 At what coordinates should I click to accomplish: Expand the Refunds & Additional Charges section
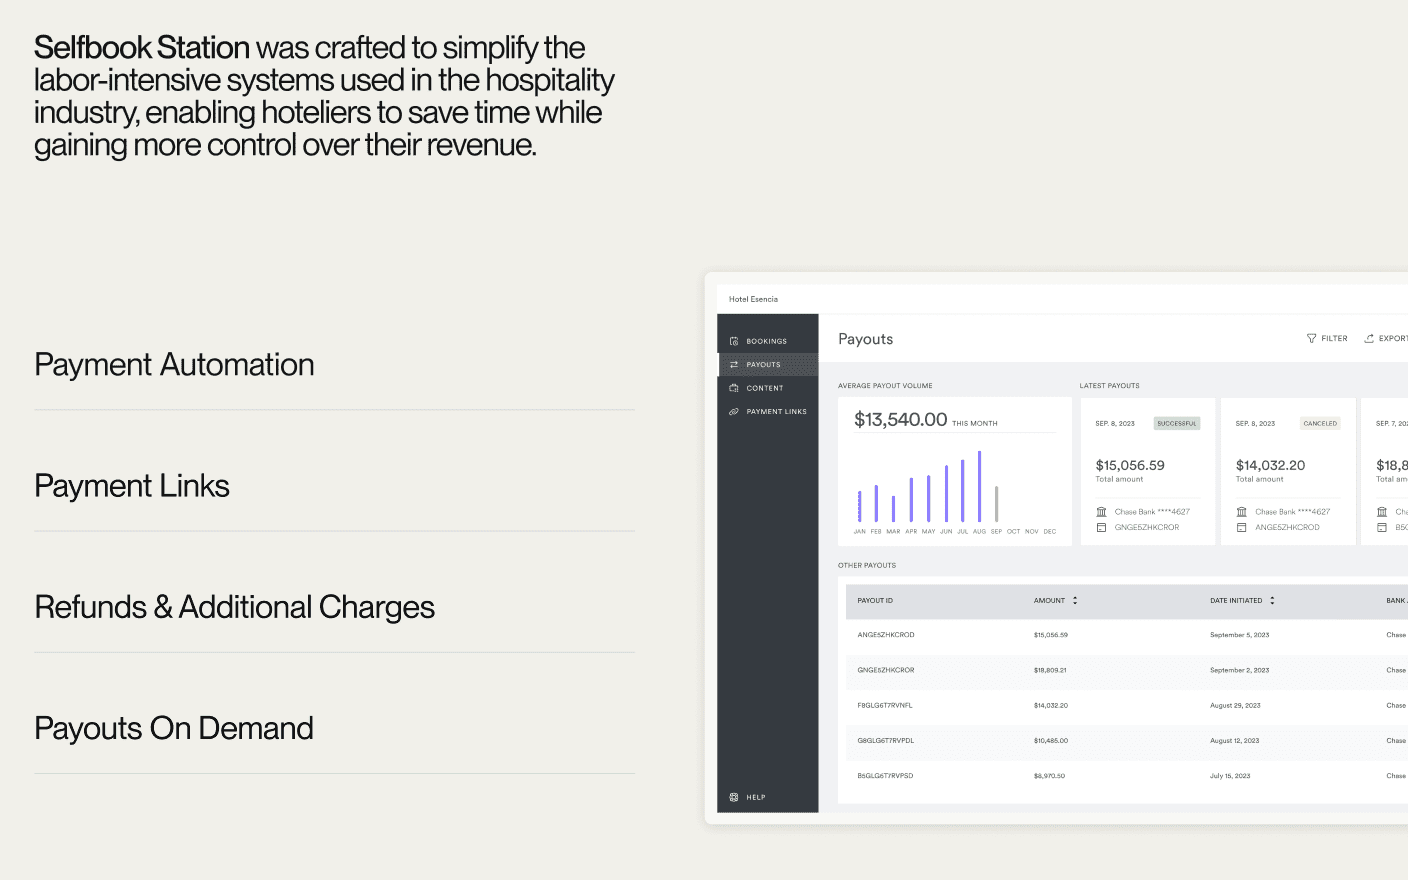point(234,607)
